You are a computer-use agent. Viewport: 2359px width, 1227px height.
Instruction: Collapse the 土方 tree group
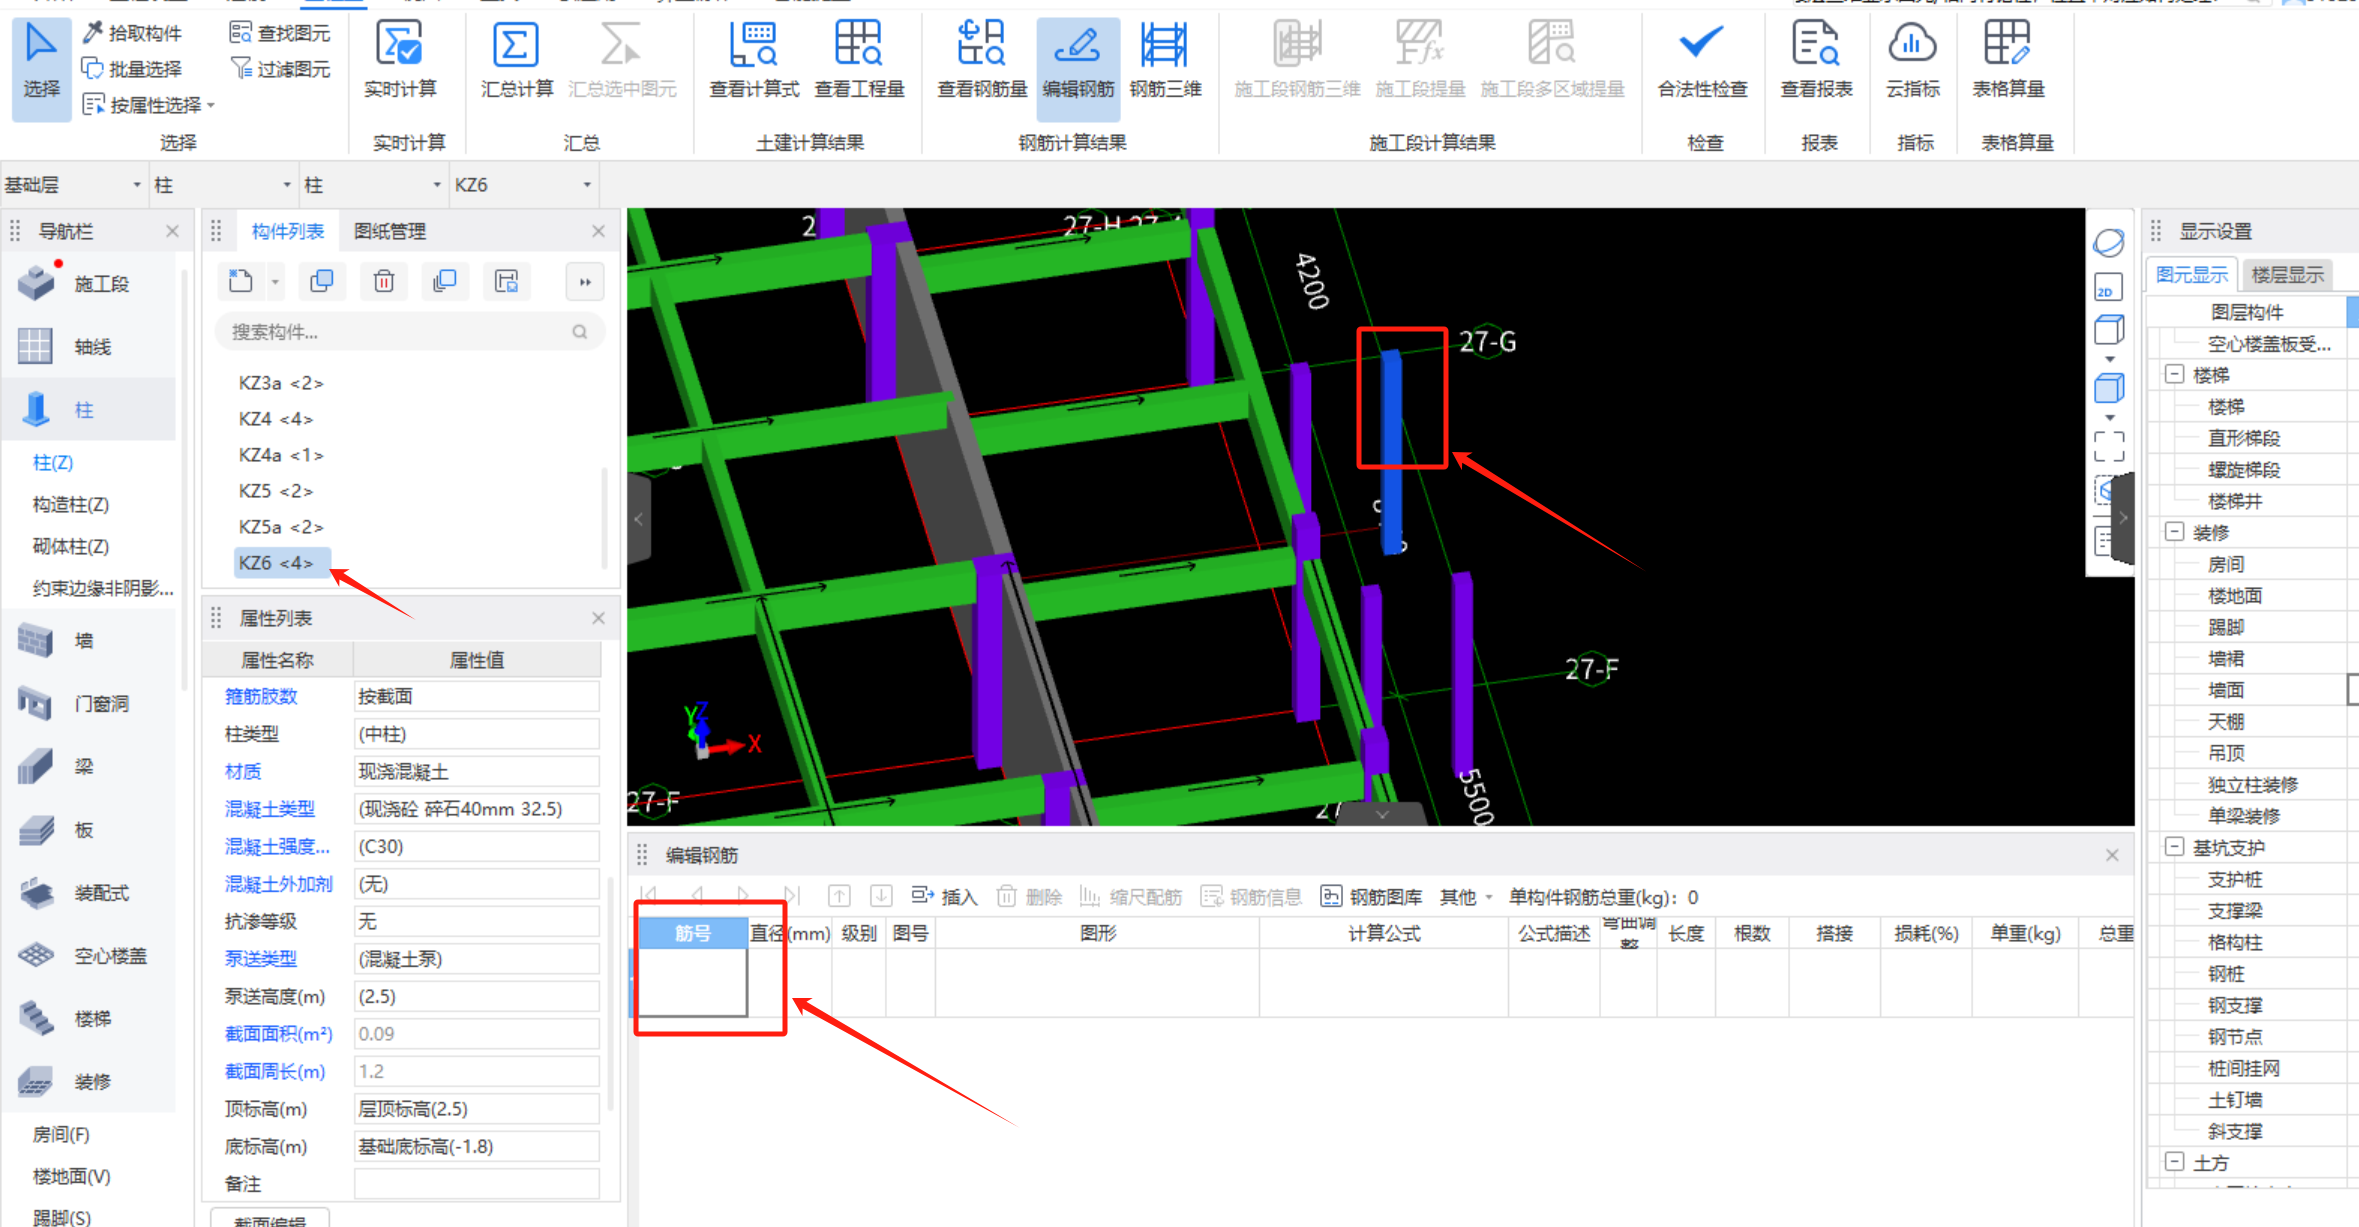click(x=2174, y=1161)
